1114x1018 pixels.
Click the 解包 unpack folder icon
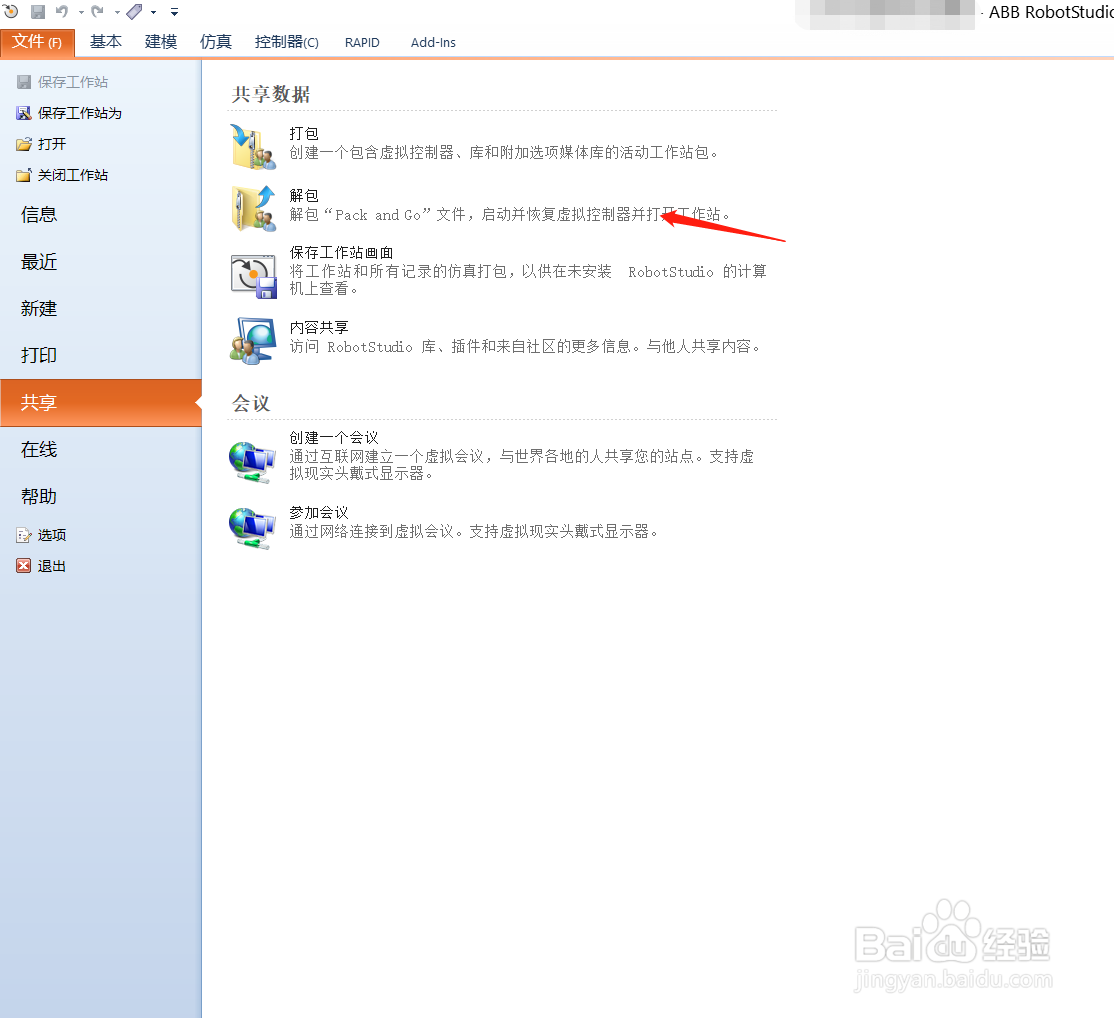click(253, 209)
